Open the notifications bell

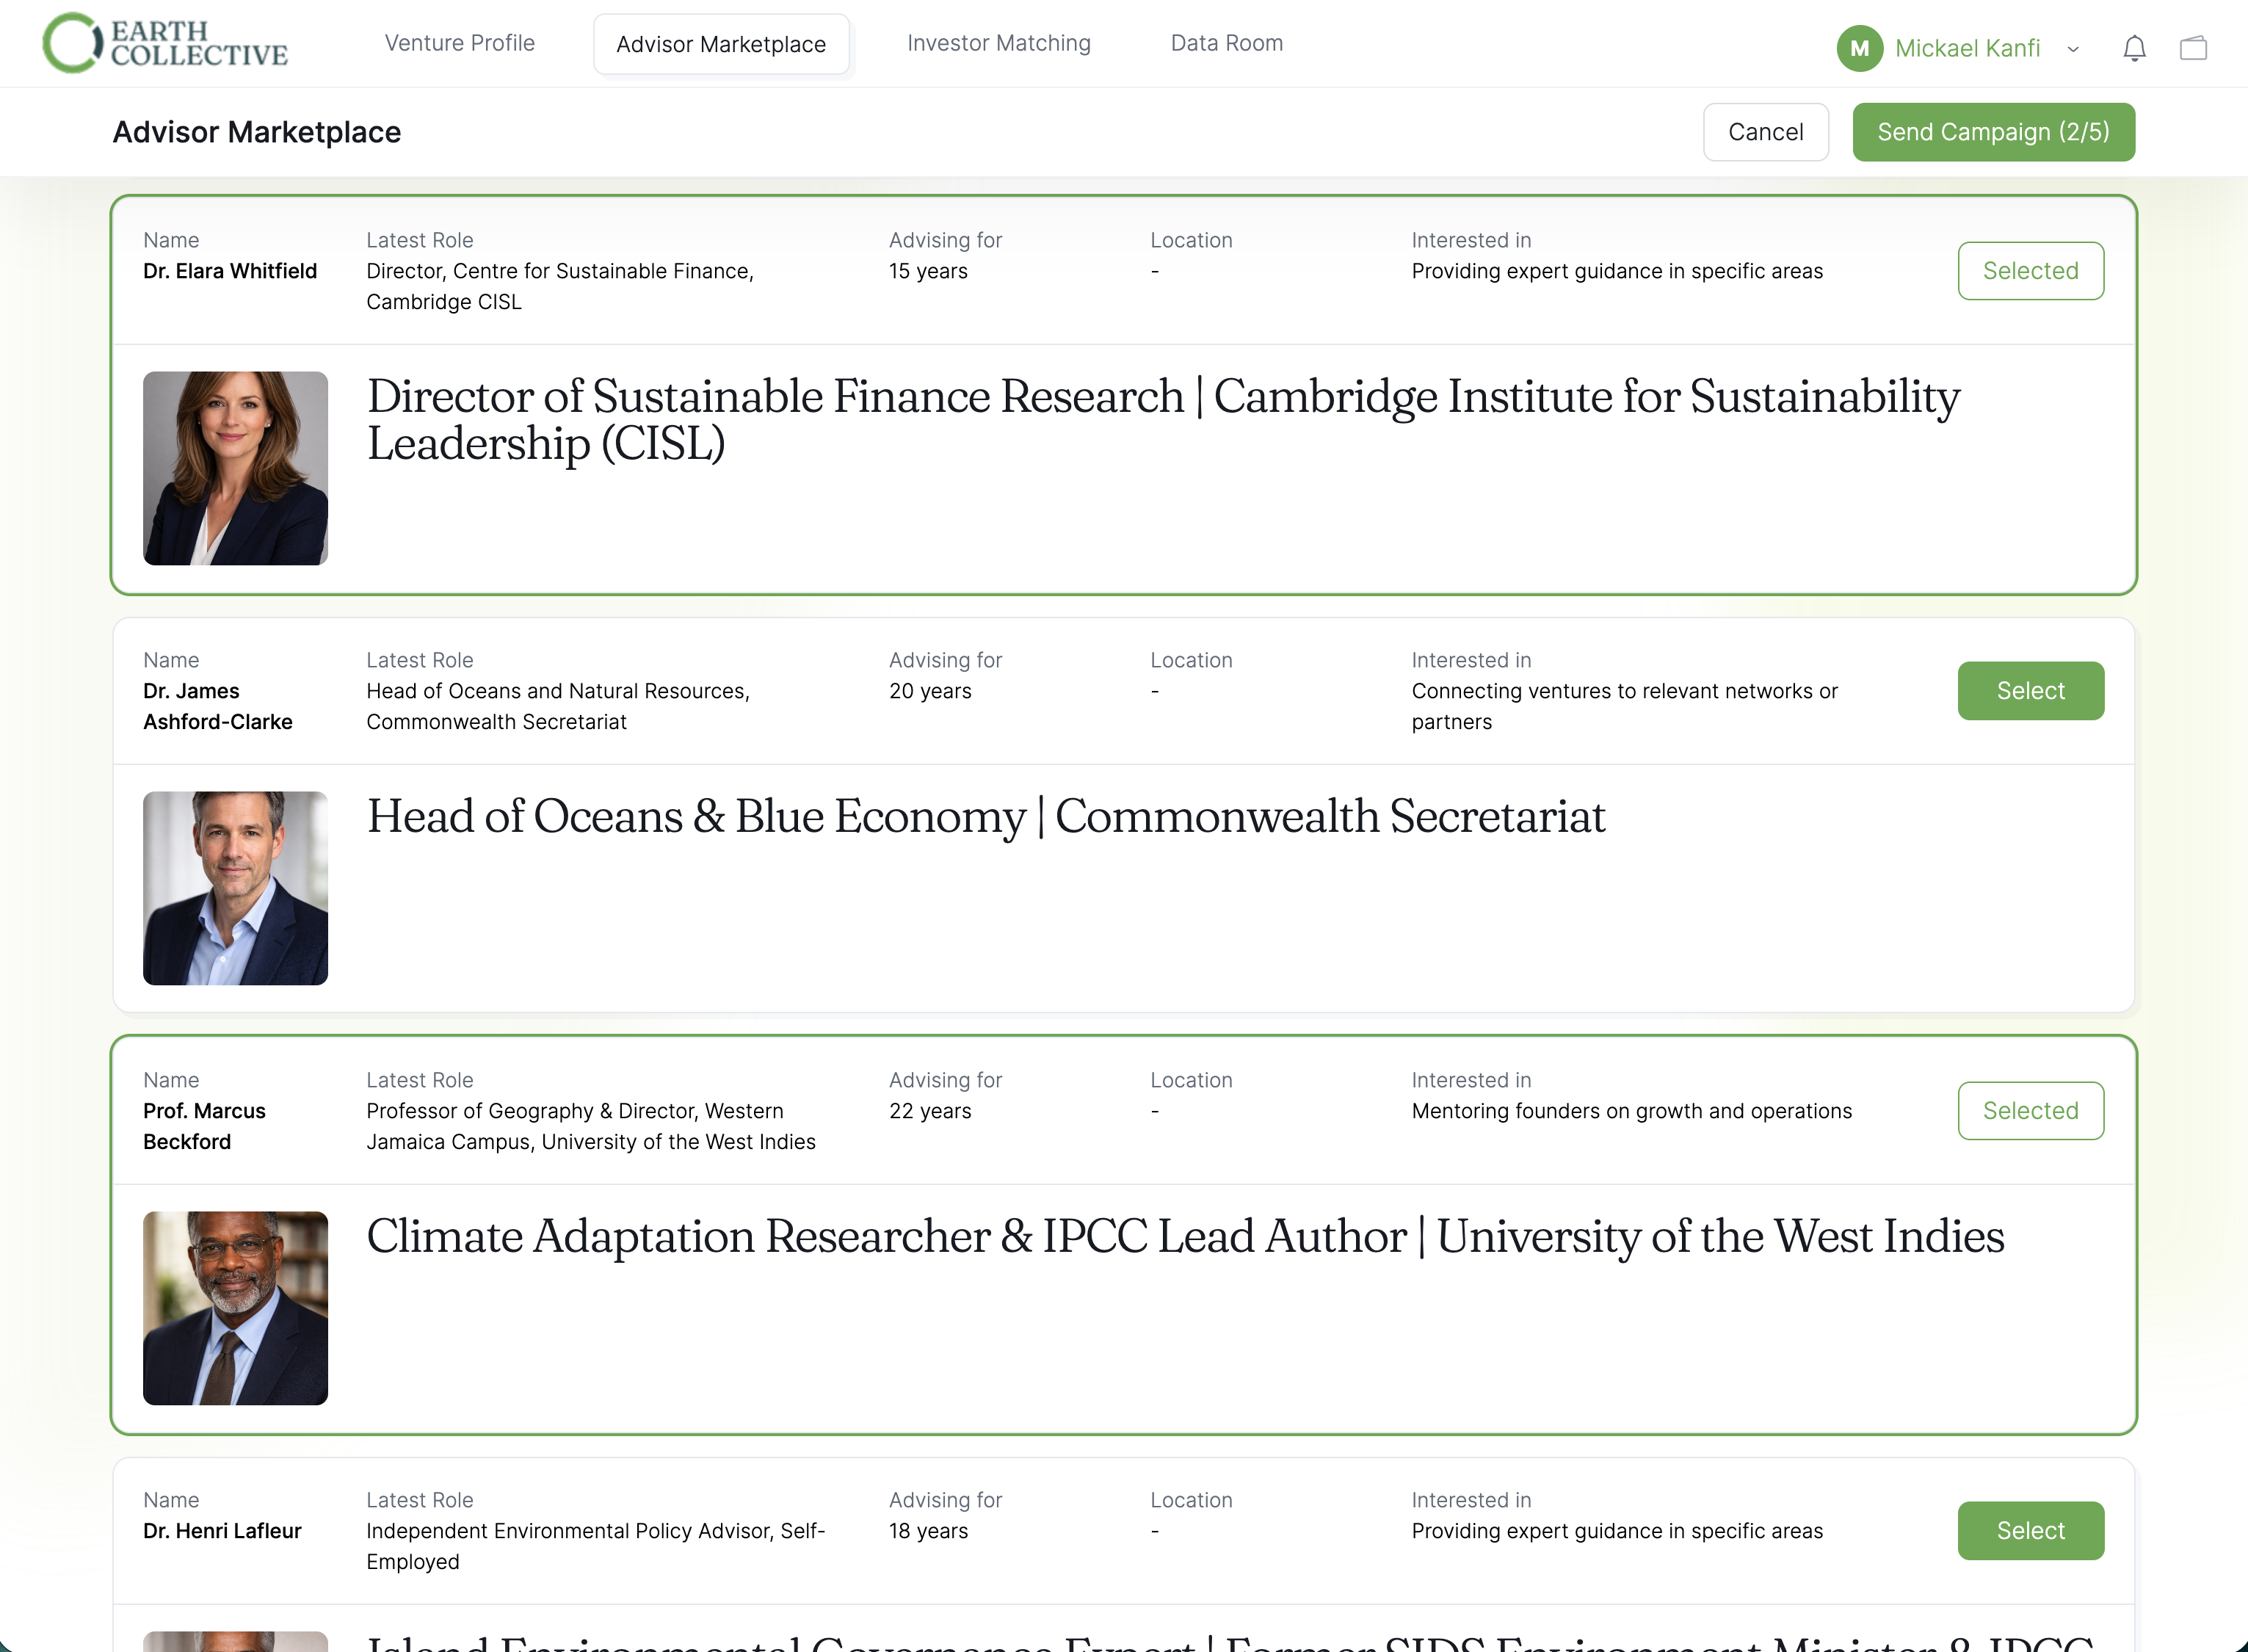[2134, 48]
